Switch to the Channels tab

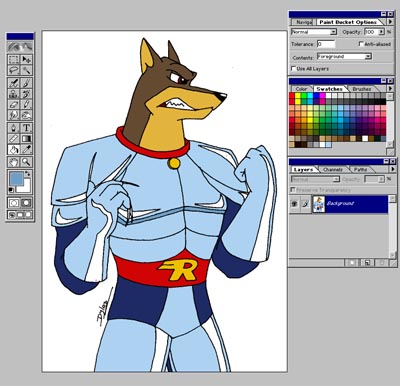tap(333, 170)
